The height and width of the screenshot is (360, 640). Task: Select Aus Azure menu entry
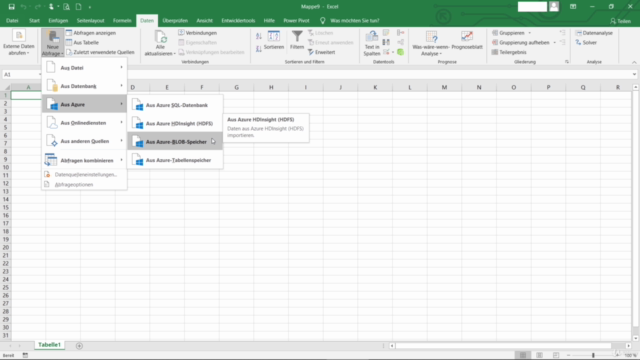tap(84, 104)
